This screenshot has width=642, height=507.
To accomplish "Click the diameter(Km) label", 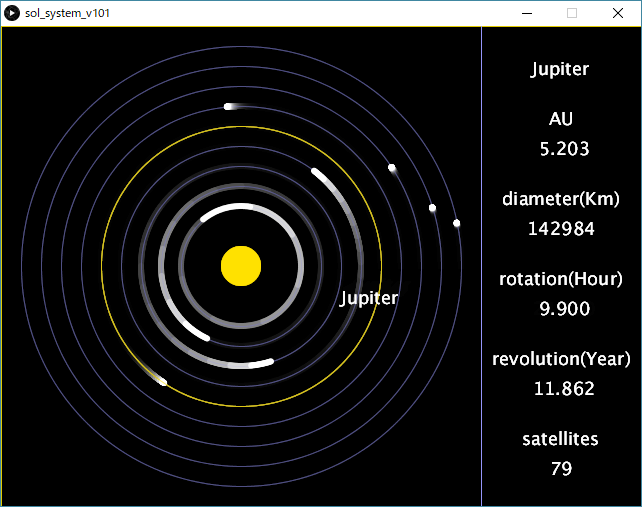I will click(561, 199).
